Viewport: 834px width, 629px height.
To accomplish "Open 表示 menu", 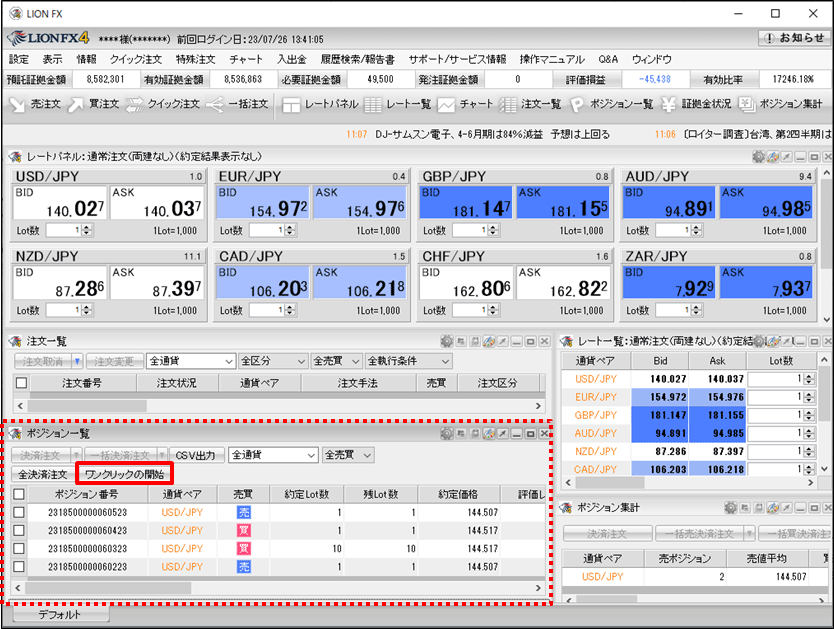I will (x=53, y=60).
